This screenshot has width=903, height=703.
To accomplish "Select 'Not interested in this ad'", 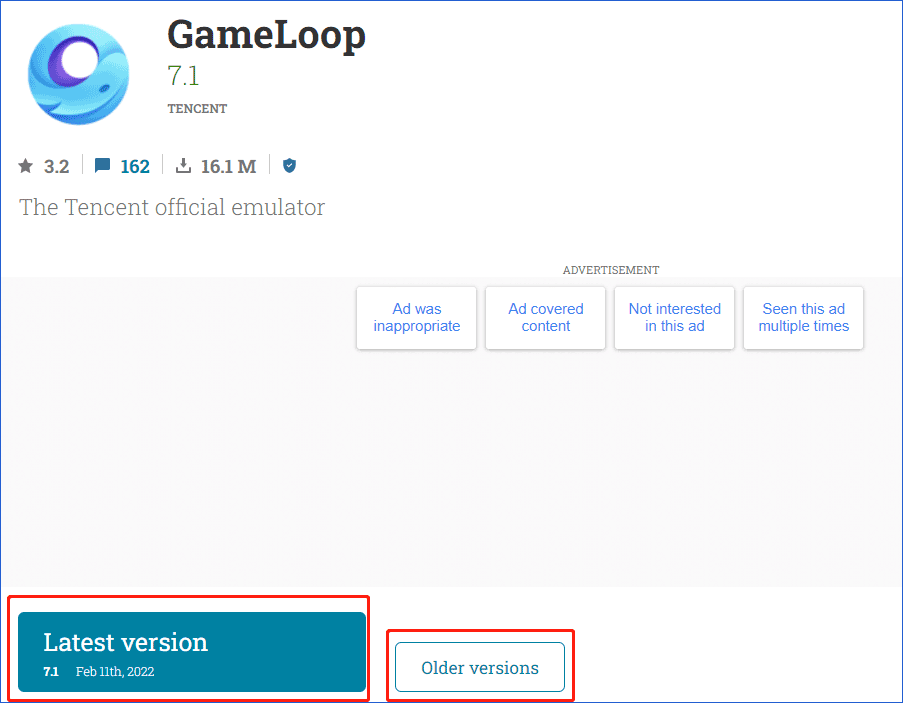I will pos(674,318).
